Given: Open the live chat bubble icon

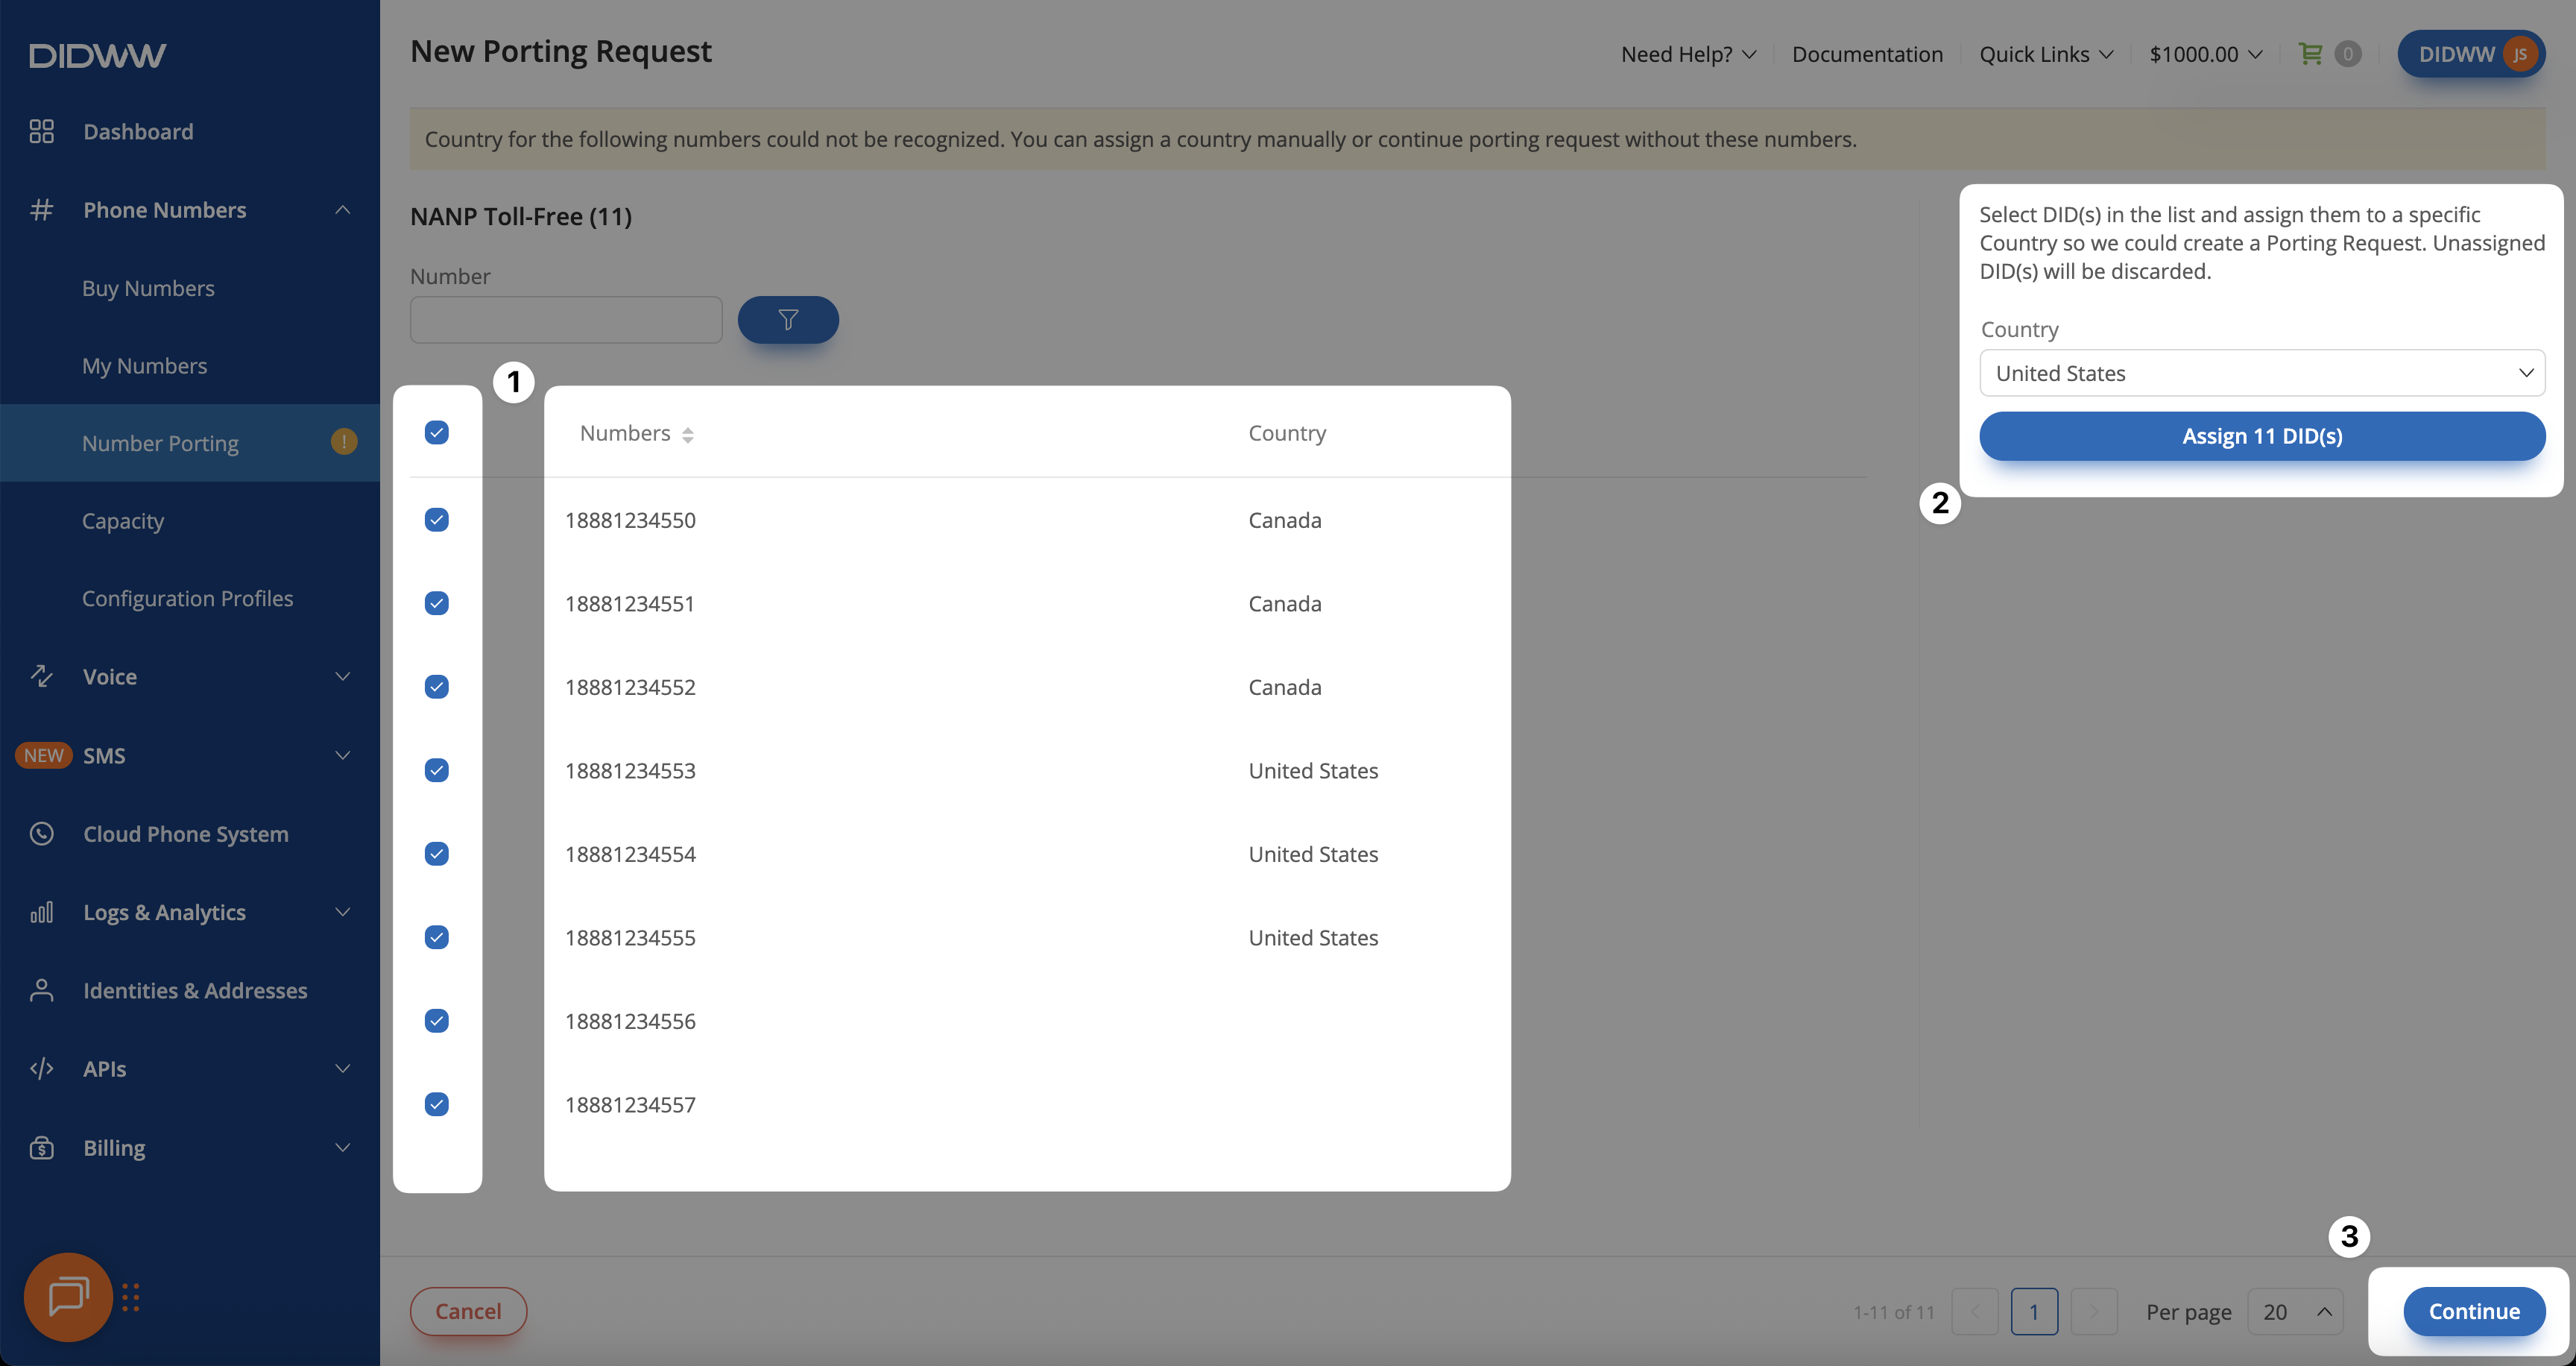Looking at the screenshot, I should coord(68,1296).
